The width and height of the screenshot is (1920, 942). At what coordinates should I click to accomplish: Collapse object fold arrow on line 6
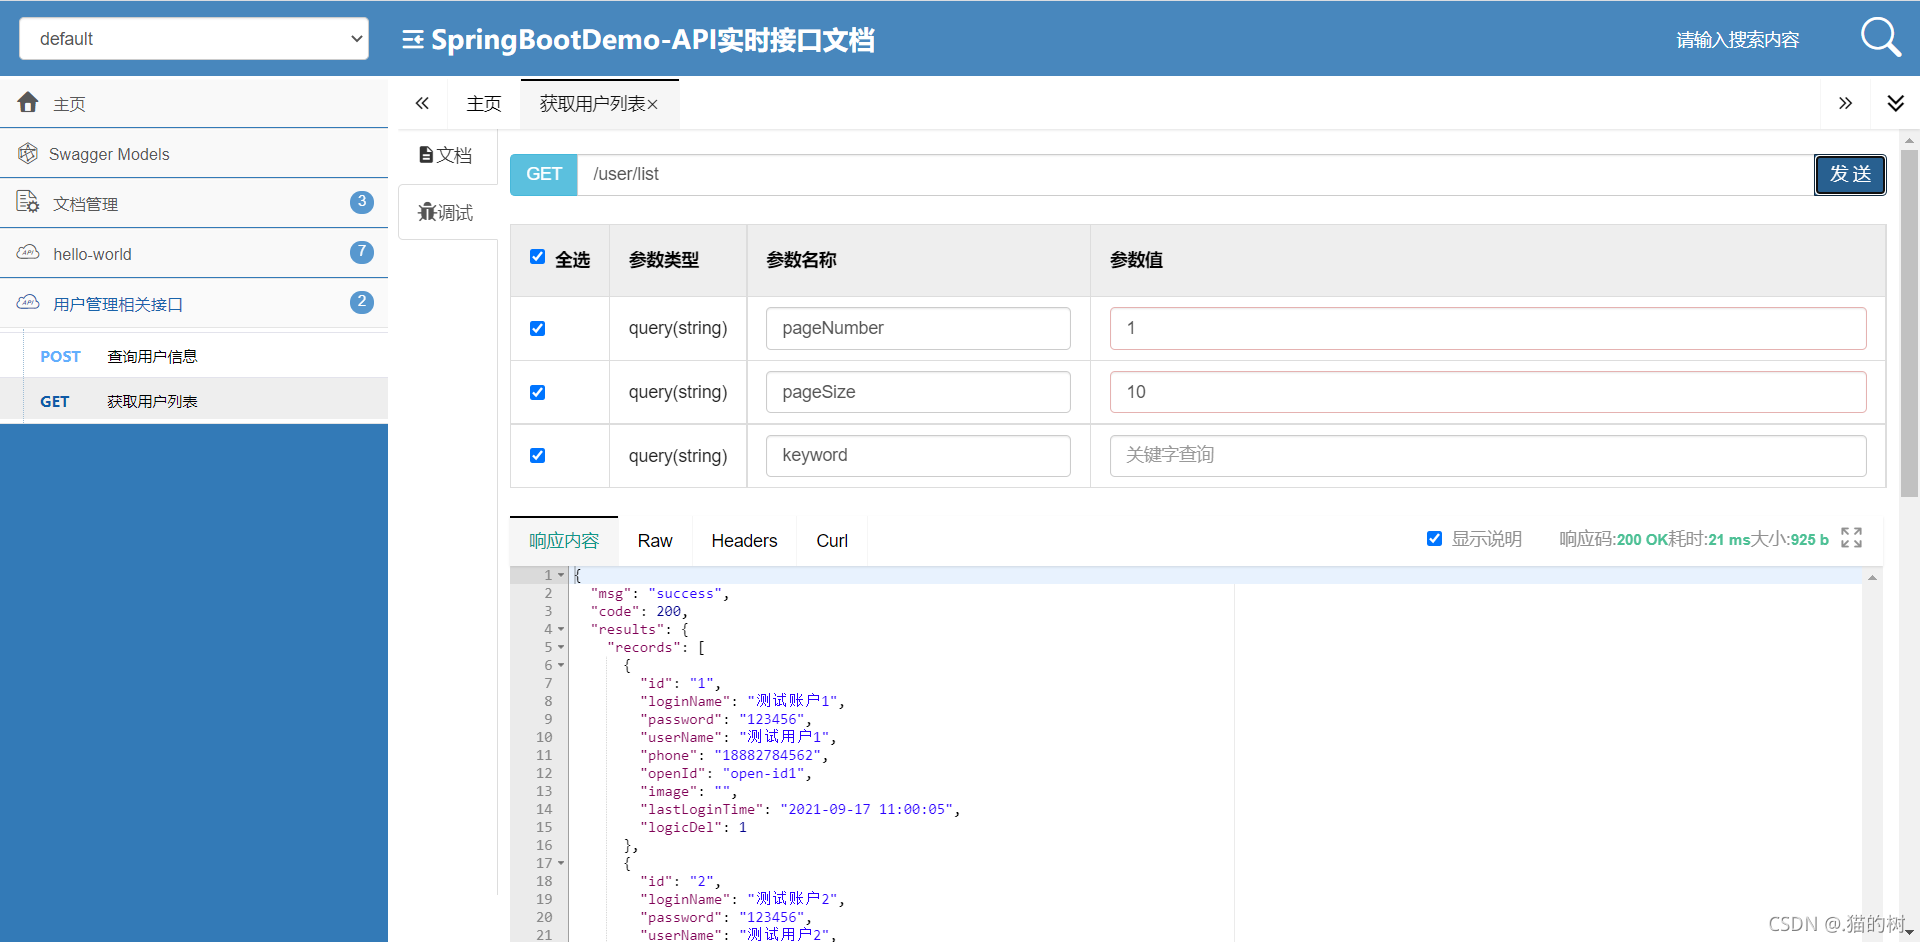(x=561, y=665)
